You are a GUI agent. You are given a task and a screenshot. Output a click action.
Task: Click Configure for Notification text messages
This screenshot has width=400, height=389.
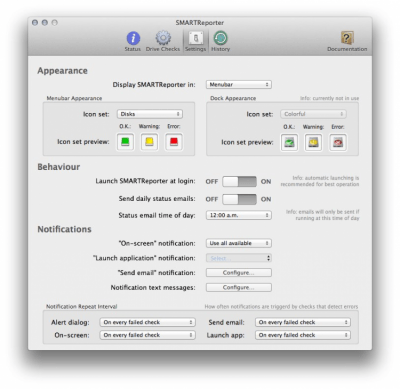click(x=239, y=287)
